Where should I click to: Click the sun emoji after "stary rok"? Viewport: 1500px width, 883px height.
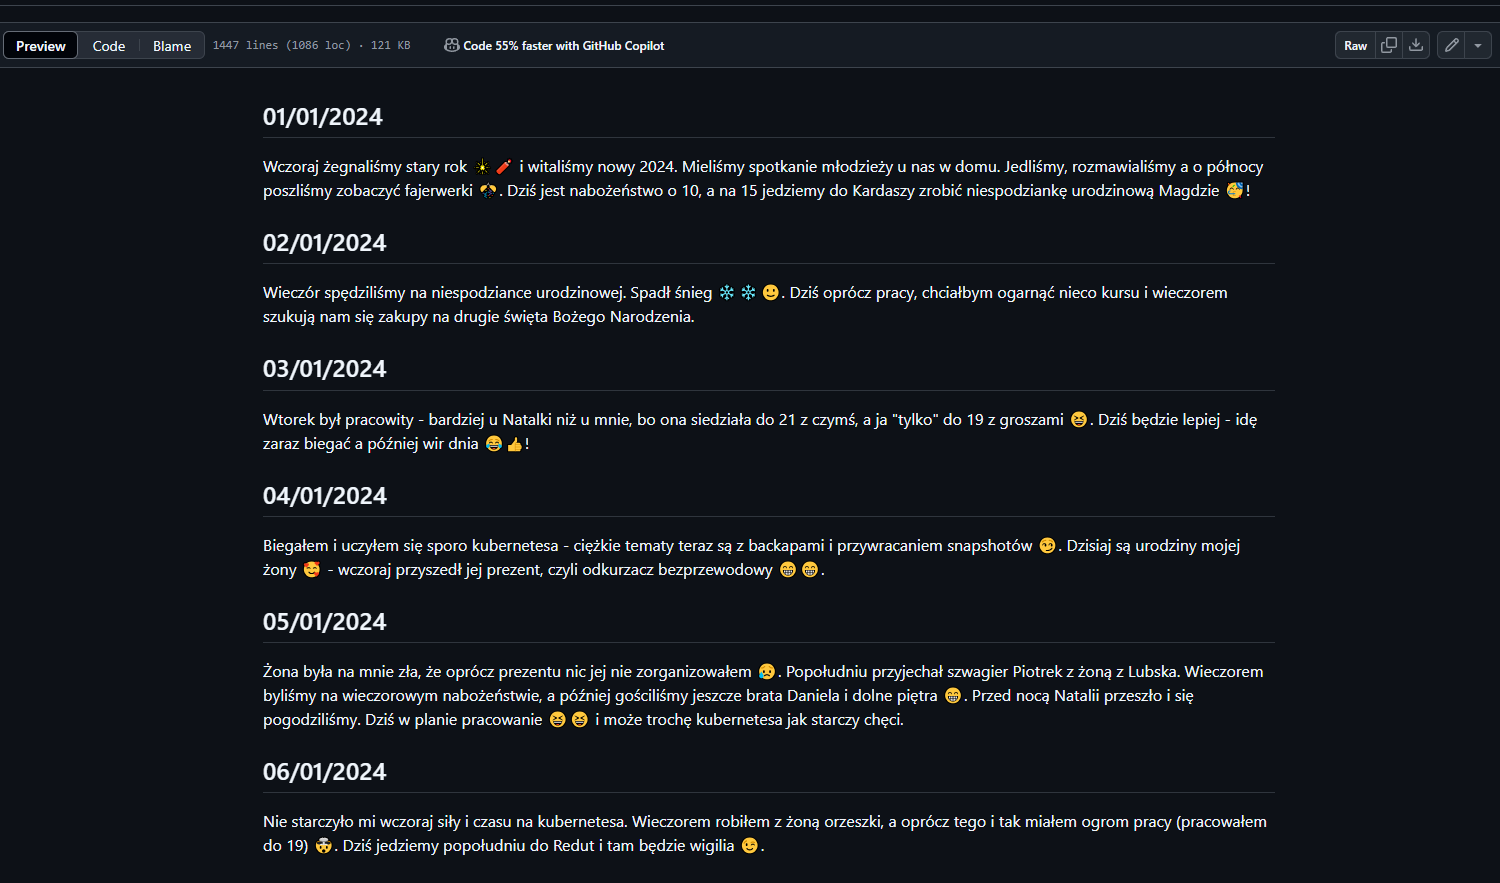click(x=482, y=167)
